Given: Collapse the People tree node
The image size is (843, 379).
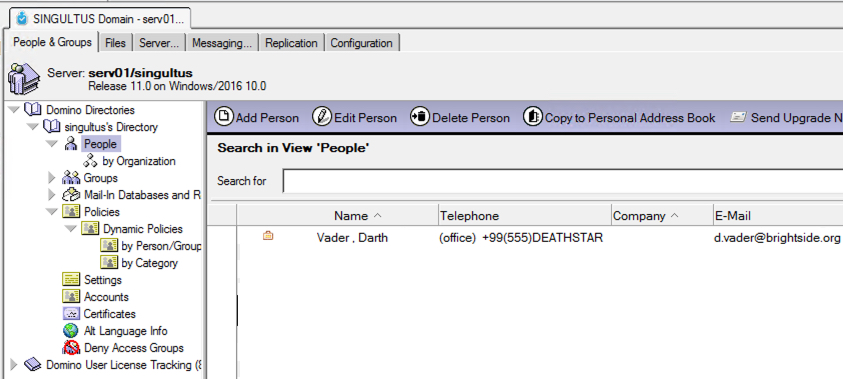Looking at the screenshot, I should point(52,144).
